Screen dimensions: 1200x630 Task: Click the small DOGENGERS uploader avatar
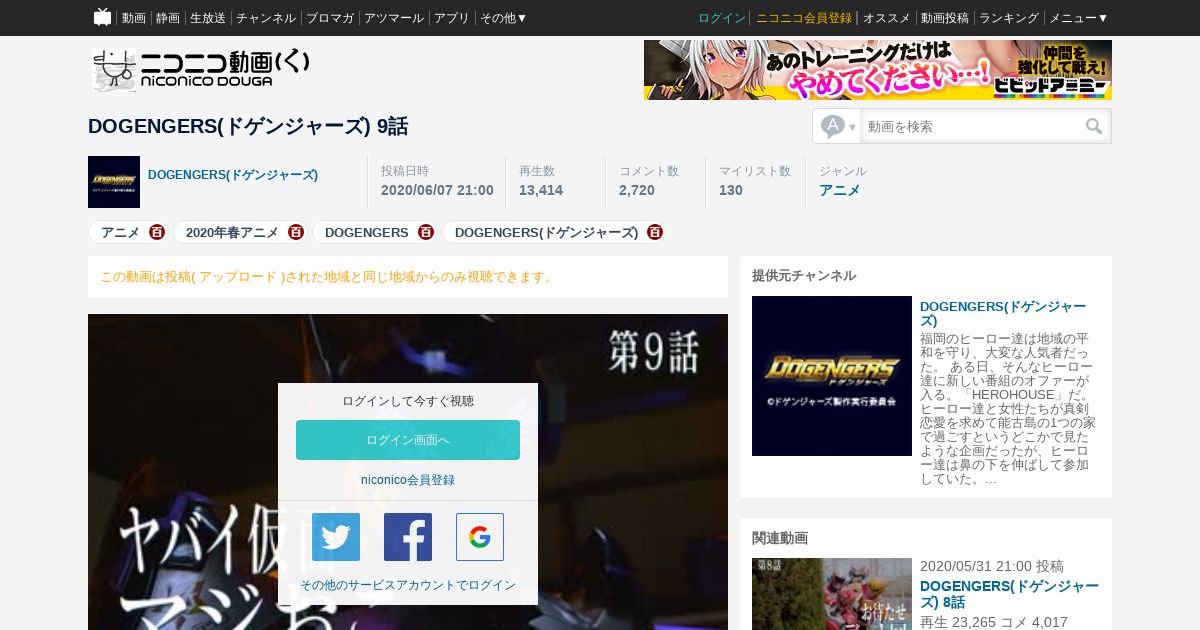pyautogui.click(x=114, y=182)
